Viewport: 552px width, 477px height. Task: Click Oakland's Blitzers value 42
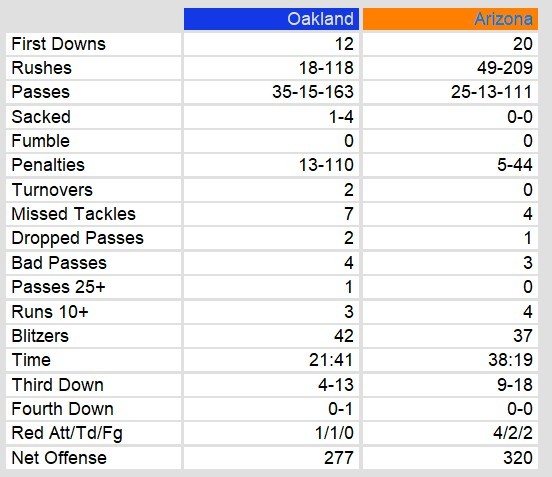tap(344, 335)
